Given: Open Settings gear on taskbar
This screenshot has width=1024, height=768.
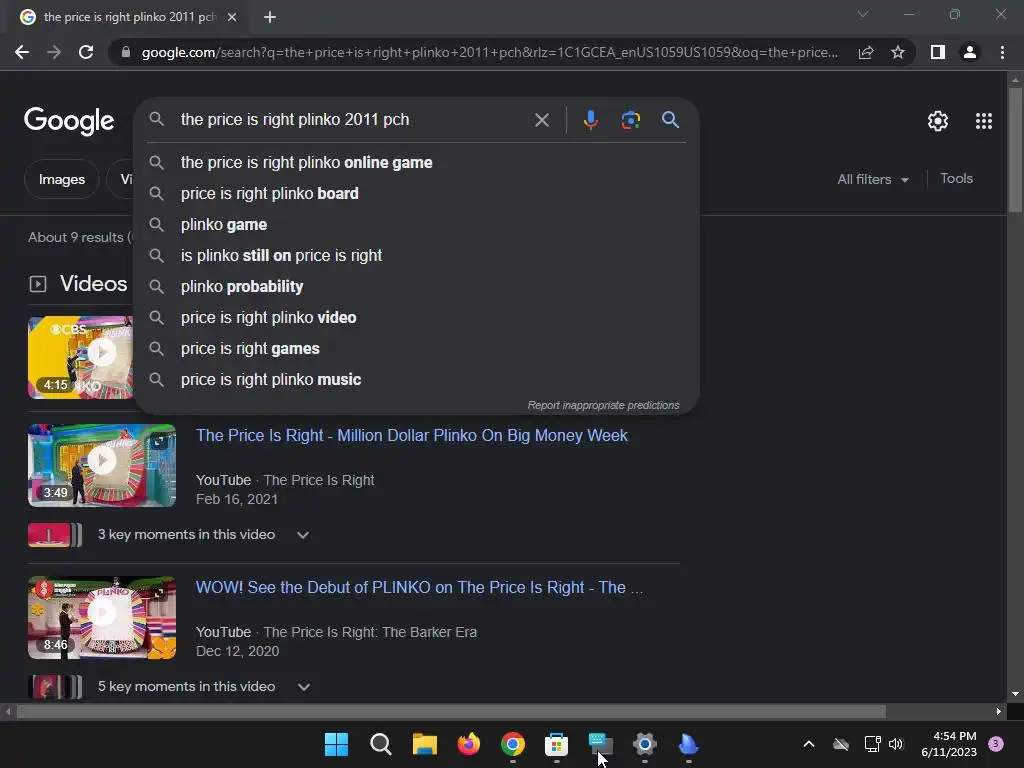Looking at the screenshot, I should pos(645,744).
